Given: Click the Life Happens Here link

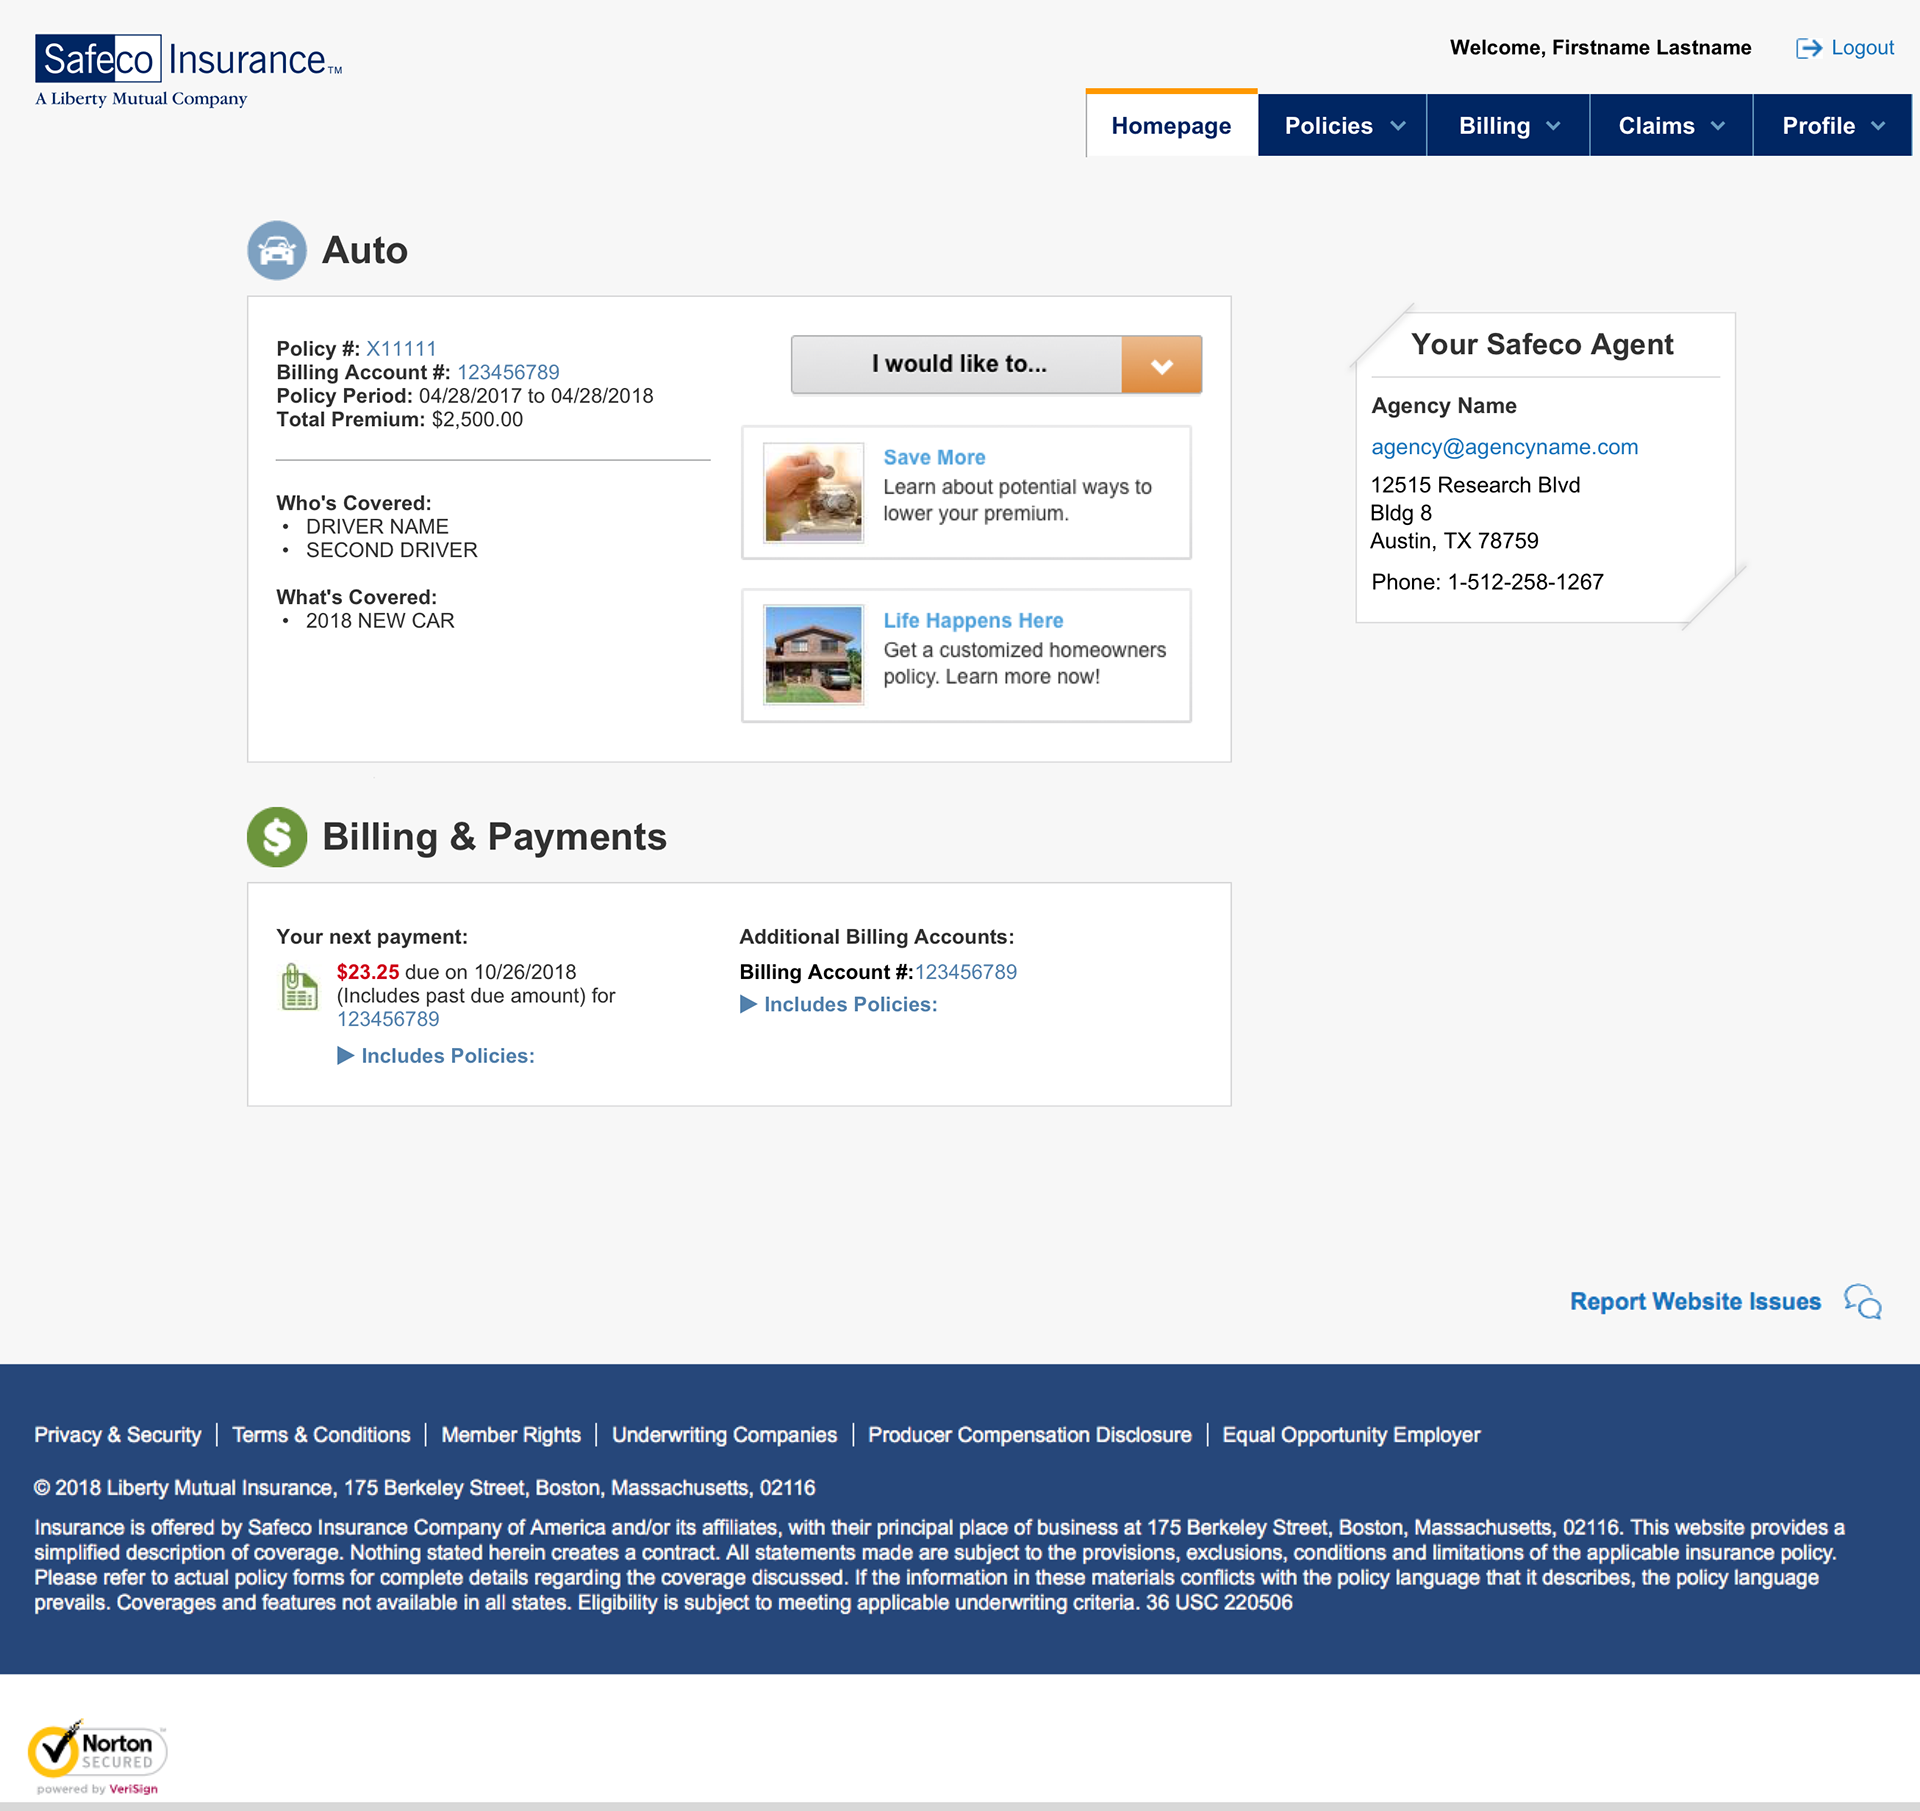Looking at the screenshot, I should pyautogui.click(x=973, y=620).
